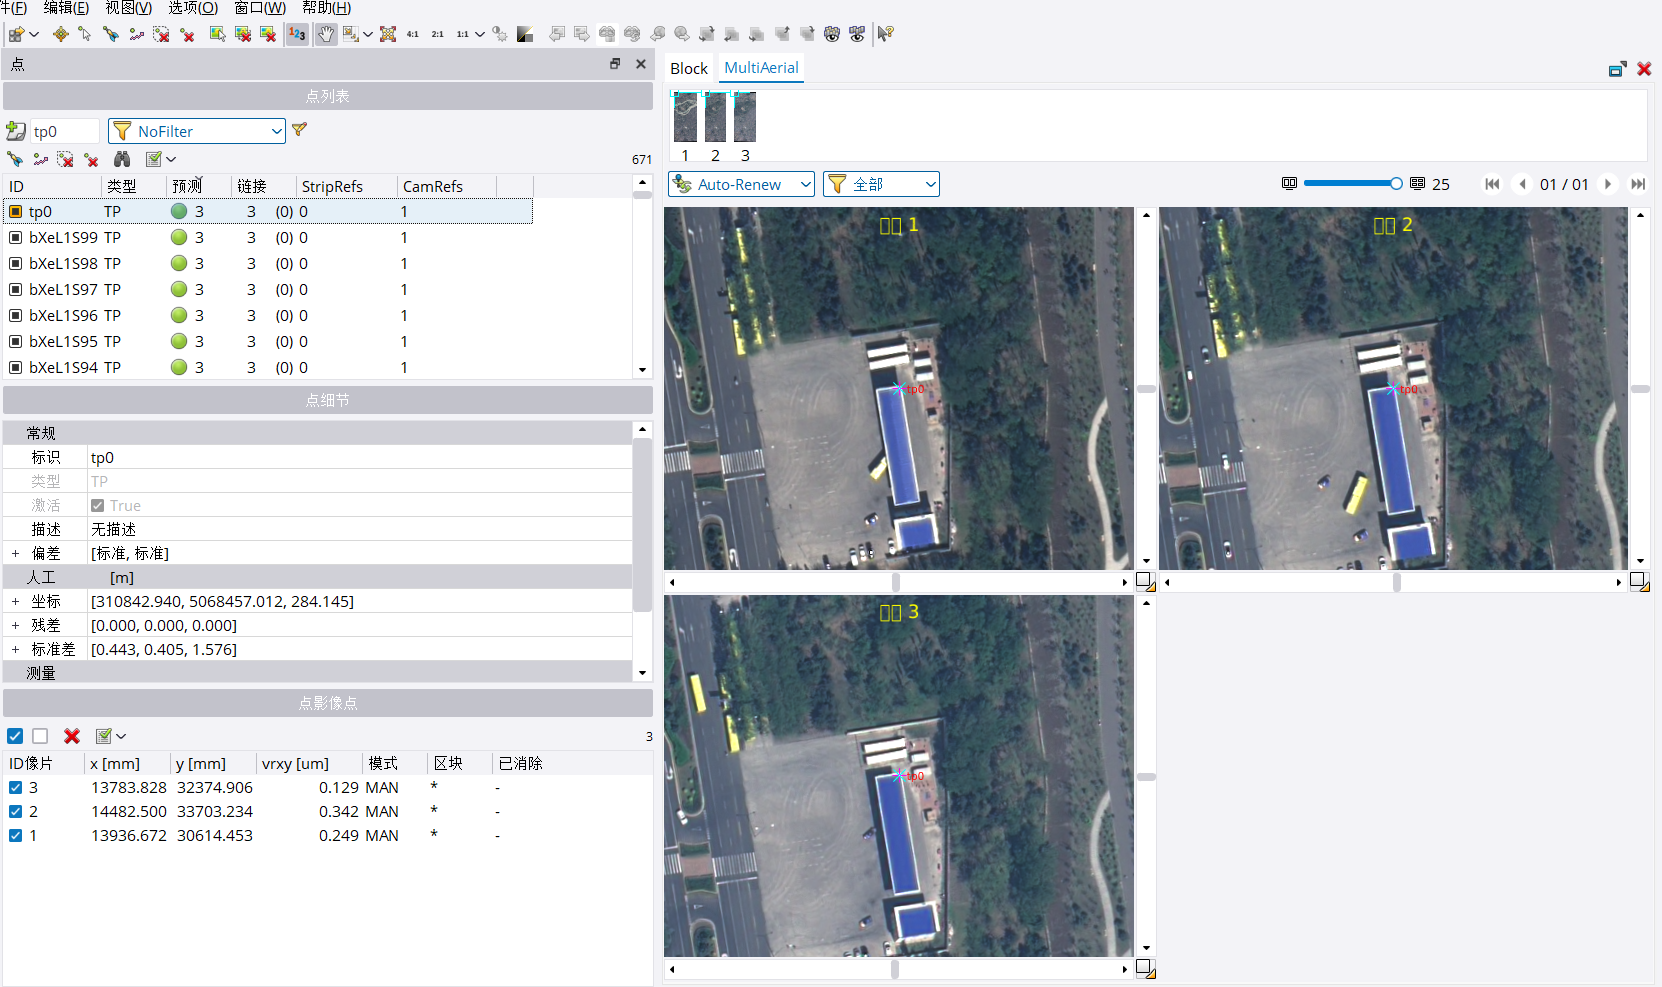The width and height of the screenshot is (1662, 987).
Task: Click the delete selection icon in point list toolbar
Action: [x=65, y=159]
